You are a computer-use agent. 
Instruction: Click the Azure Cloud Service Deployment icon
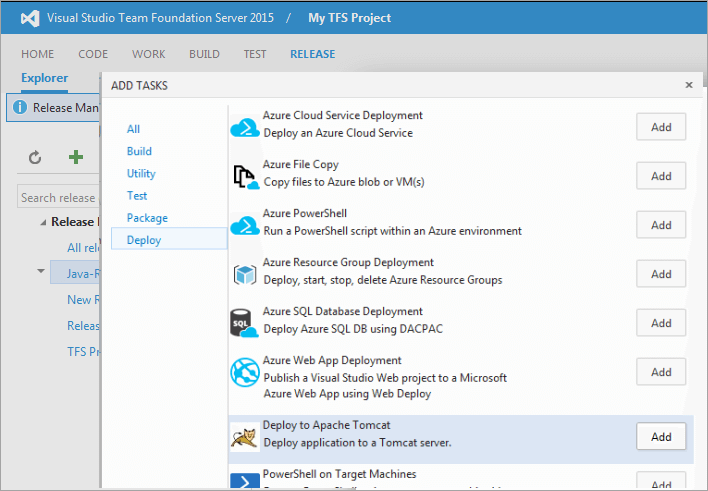tap(245, 126)
